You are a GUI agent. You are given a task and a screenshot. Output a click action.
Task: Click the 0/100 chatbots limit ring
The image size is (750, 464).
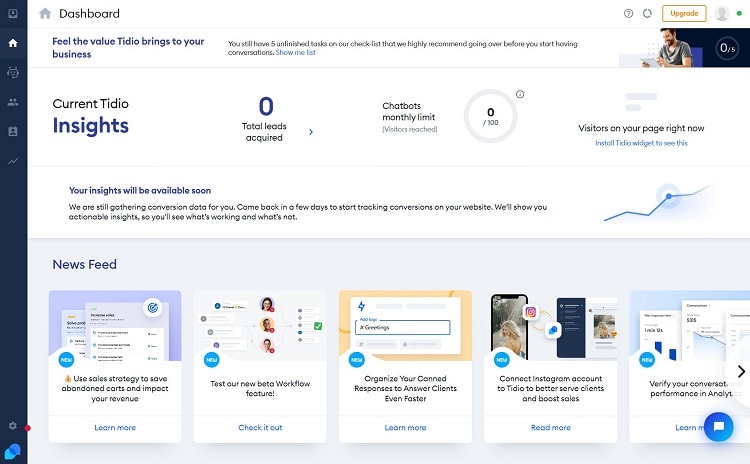pos(490,116)
